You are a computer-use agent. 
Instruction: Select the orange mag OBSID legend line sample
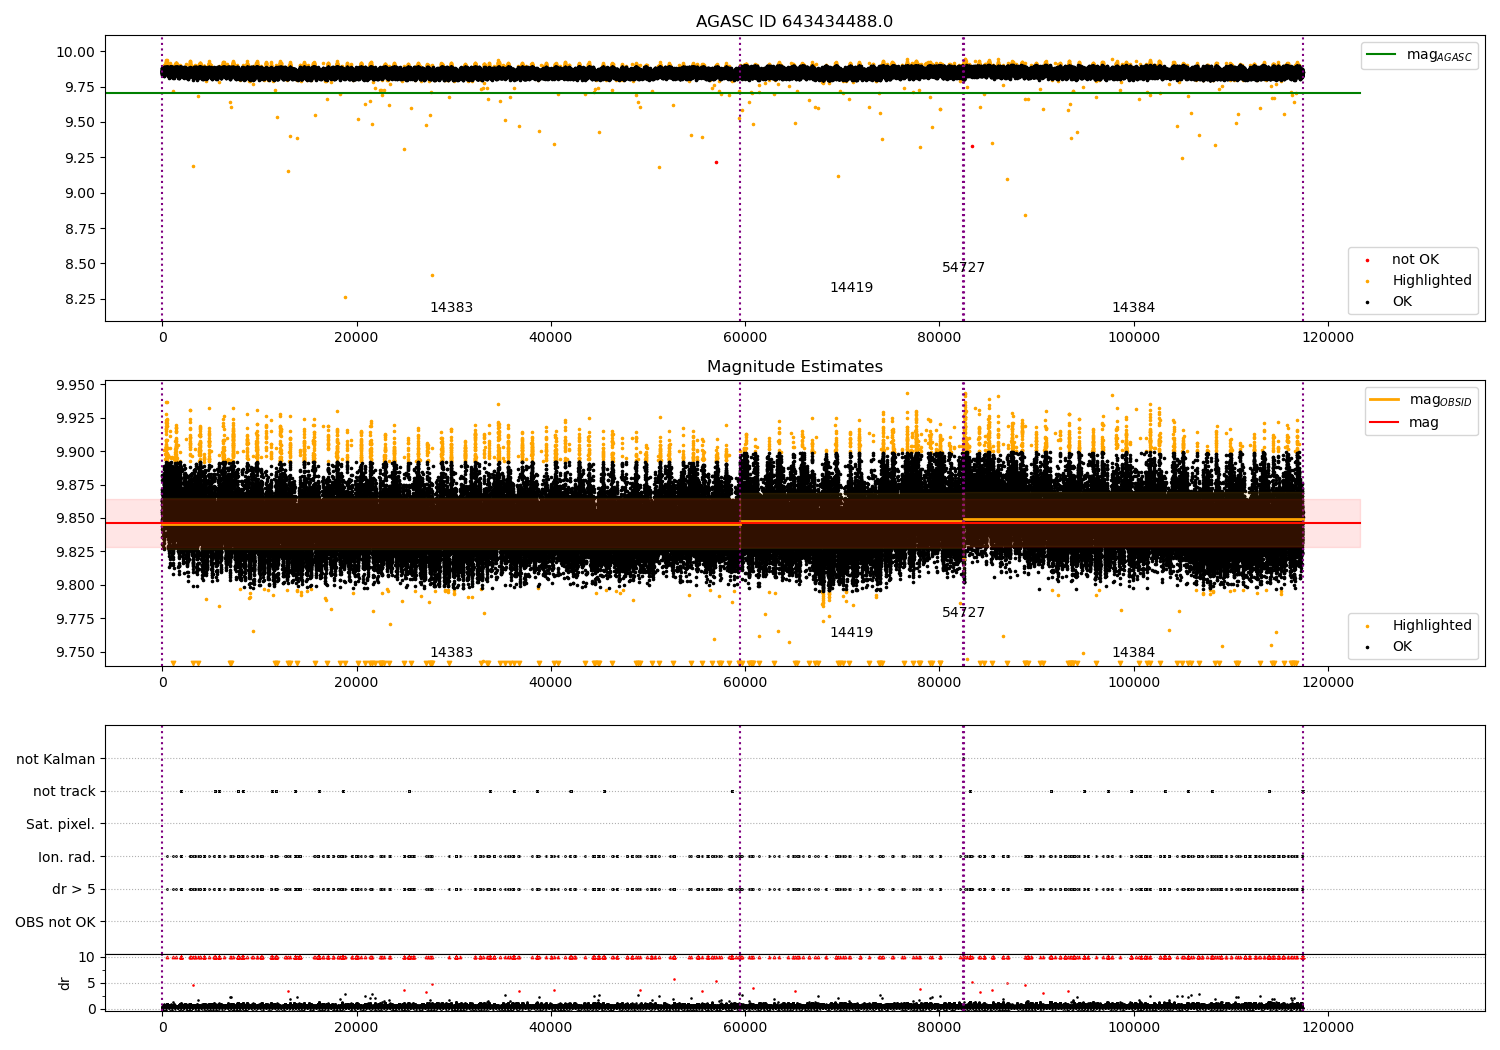1385,400
